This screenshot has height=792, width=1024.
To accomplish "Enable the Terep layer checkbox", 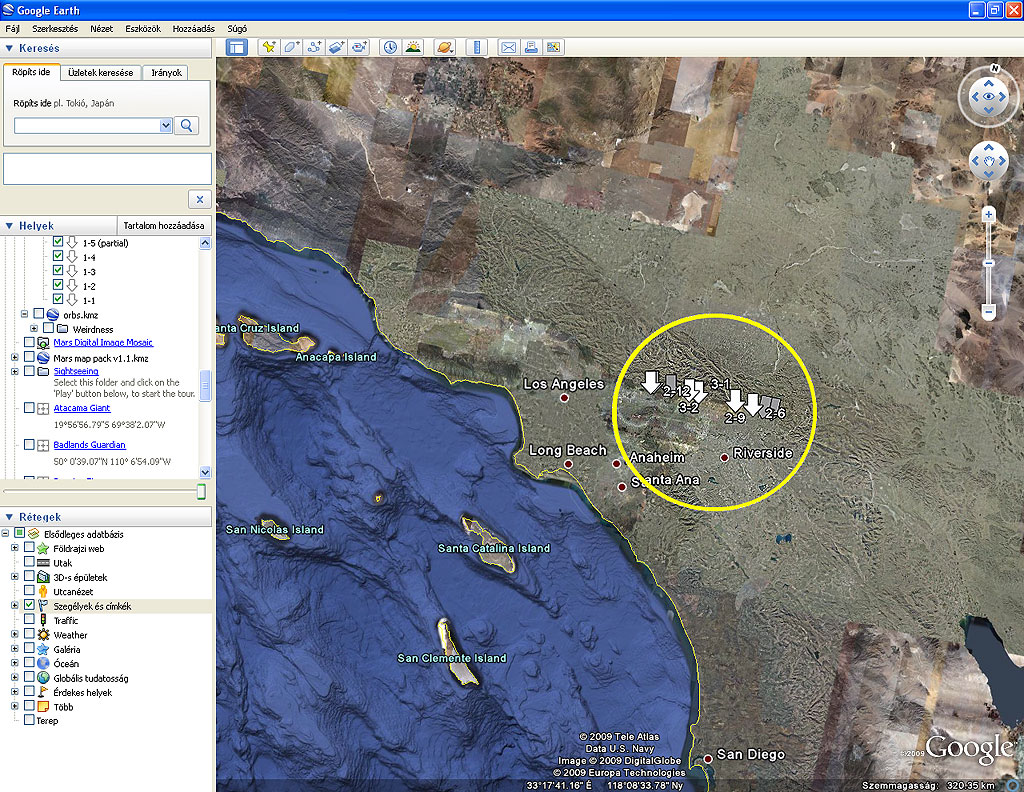I will (29, 720).
